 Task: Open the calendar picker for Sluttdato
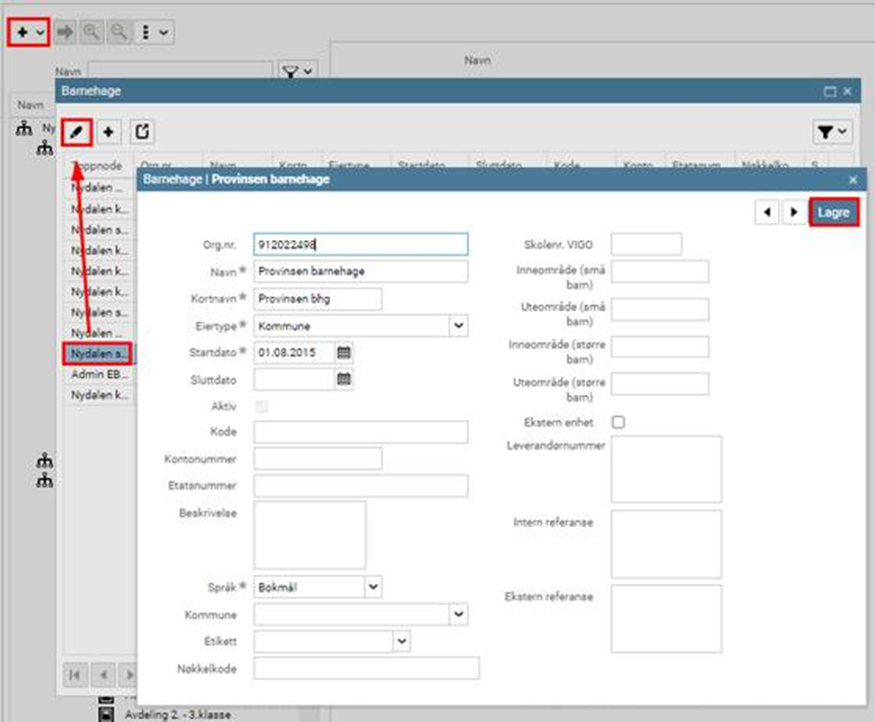click(x=344, y=379)
